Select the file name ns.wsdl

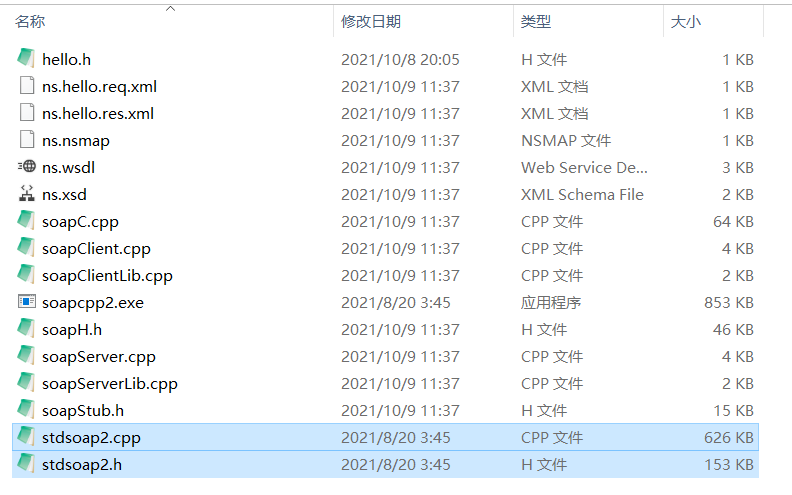pyautogui.click(x=68, y=168)
